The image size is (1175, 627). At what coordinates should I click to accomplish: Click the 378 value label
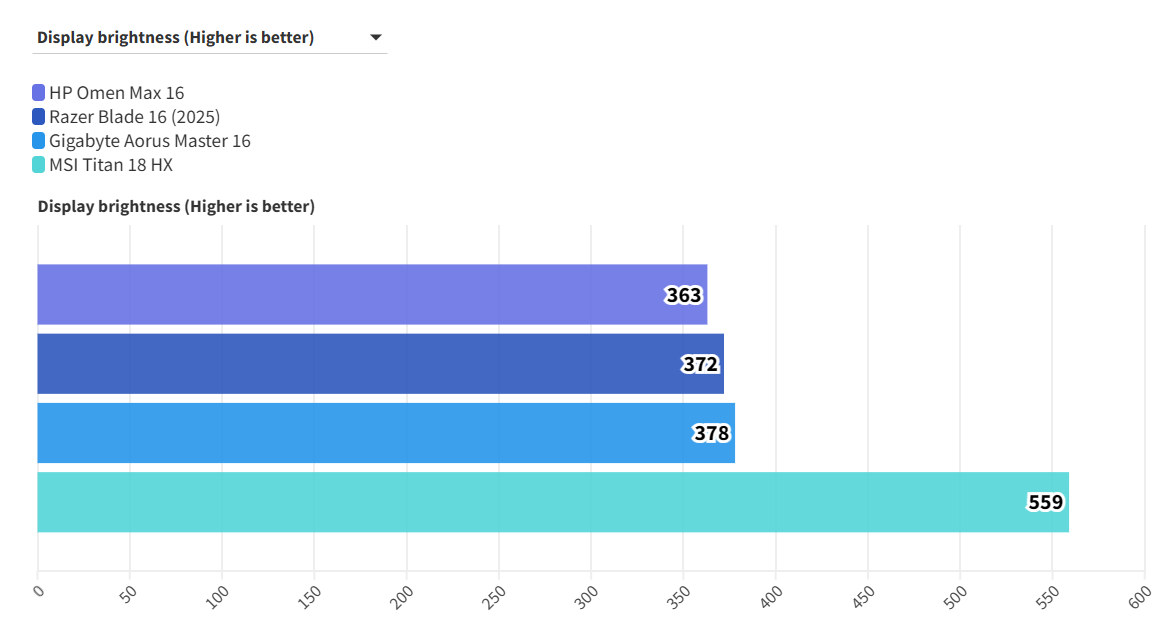click(712, 433)
